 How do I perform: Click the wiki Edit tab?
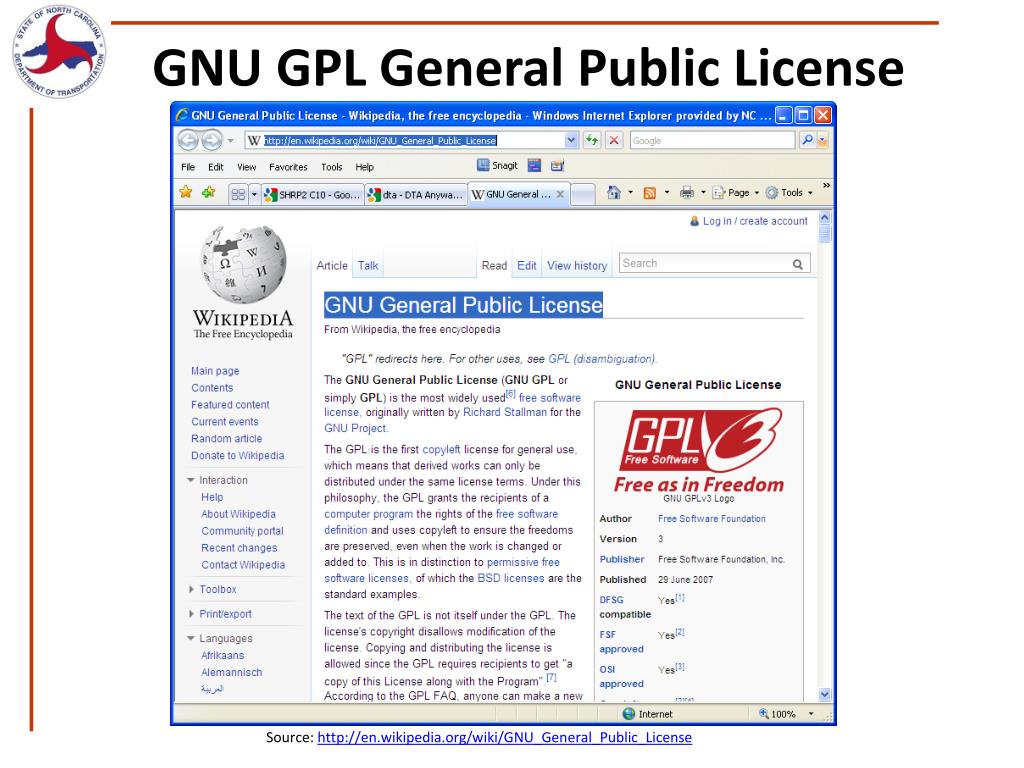pos(526,266)
